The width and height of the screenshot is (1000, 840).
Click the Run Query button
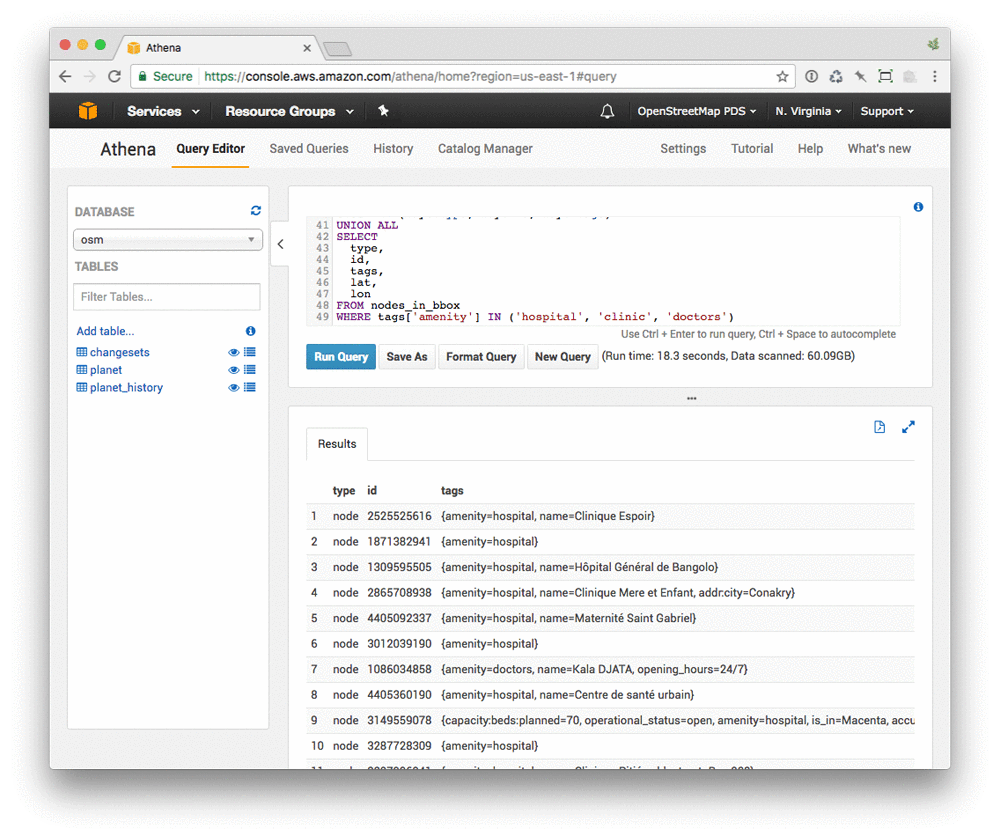pyautogui.click(x=341, y=357)
